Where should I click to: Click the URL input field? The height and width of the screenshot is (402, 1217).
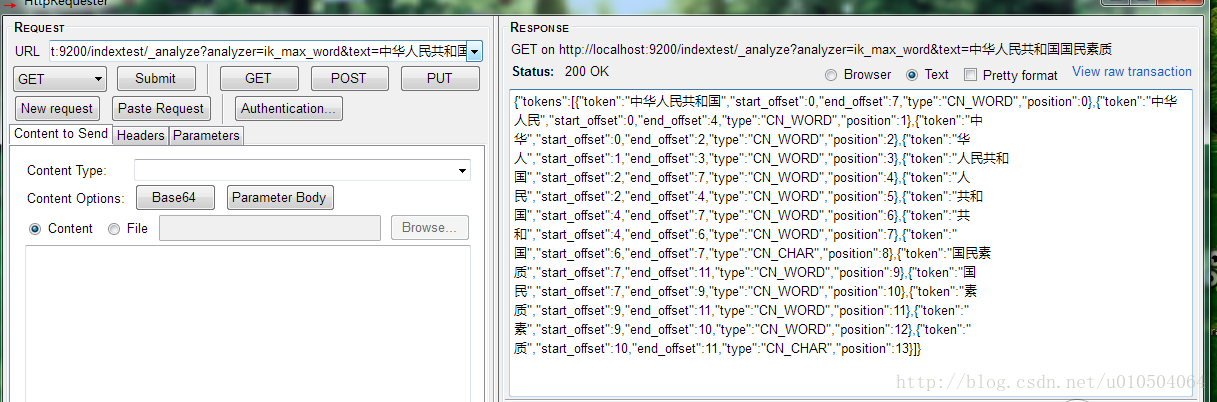point(257,51)
